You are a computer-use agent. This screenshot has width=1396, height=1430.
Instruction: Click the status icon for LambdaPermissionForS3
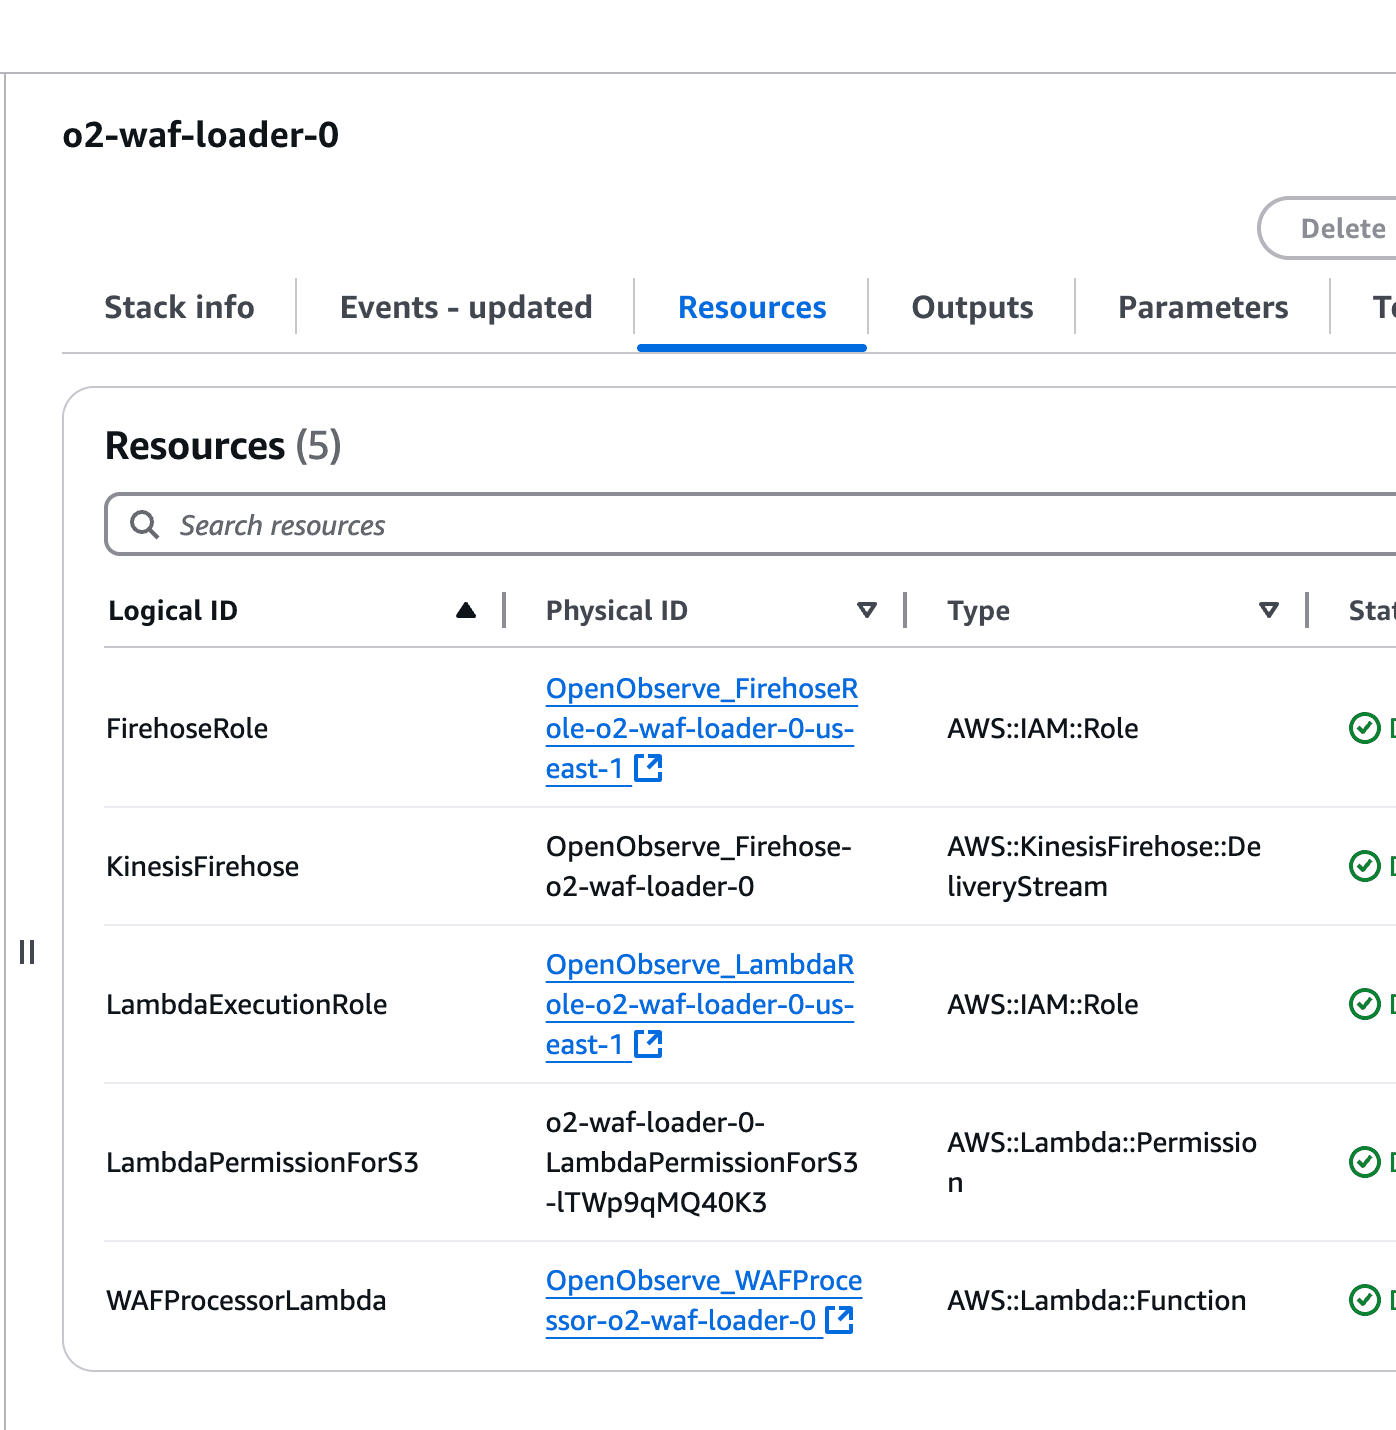click(x=1366, y=1162)
